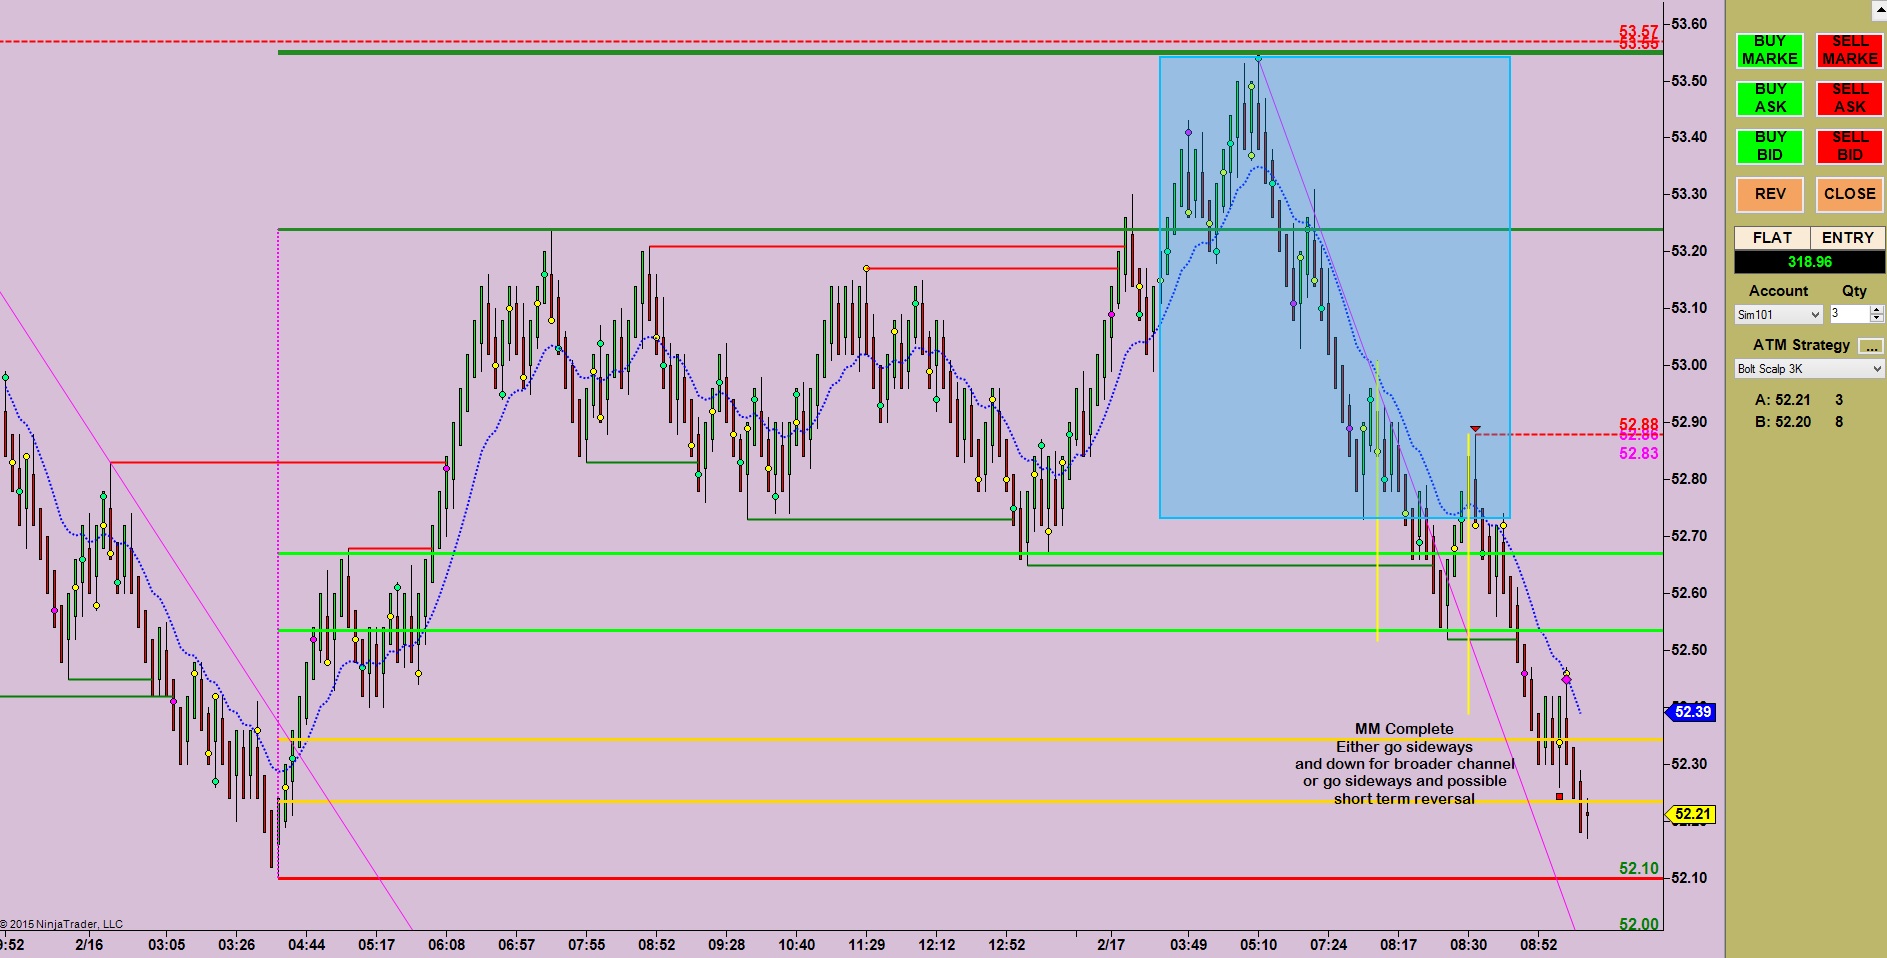Click the ATM Strategy label
The image size is (1887, 958).
coord(1801,345)
